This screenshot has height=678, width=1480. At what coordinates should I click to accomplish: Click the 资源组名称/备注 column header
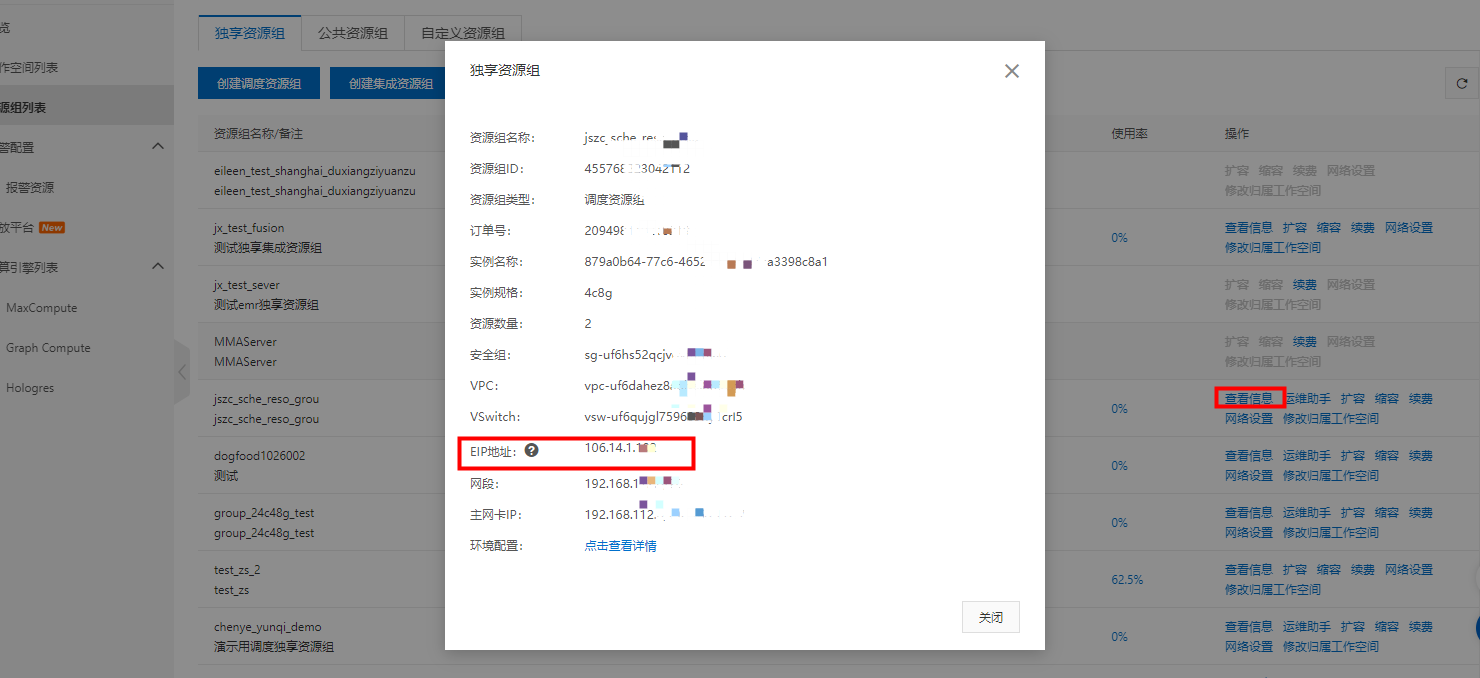pyautogui.click(x=258, y=133)
